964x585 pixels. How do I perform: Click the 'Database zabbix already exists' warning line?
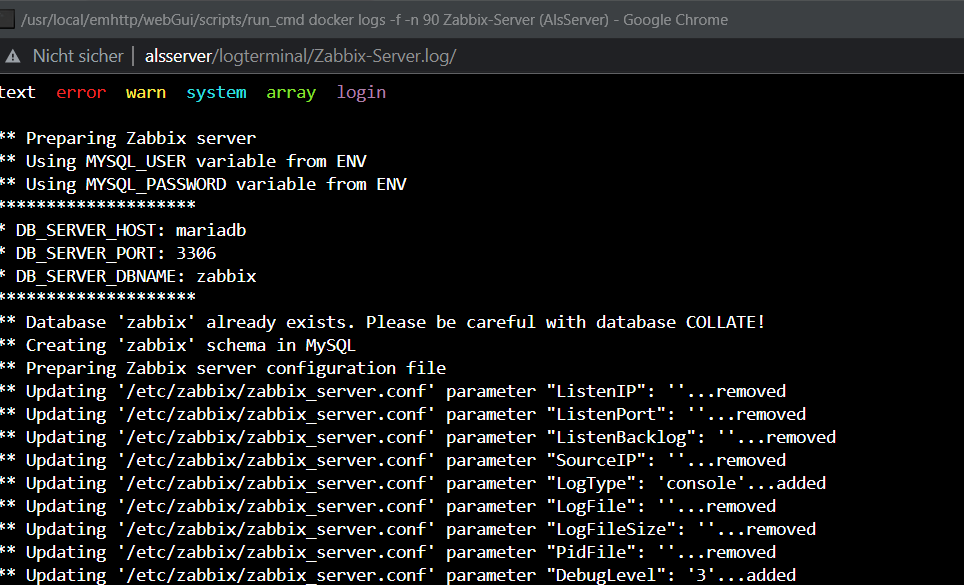click(382, 323)
